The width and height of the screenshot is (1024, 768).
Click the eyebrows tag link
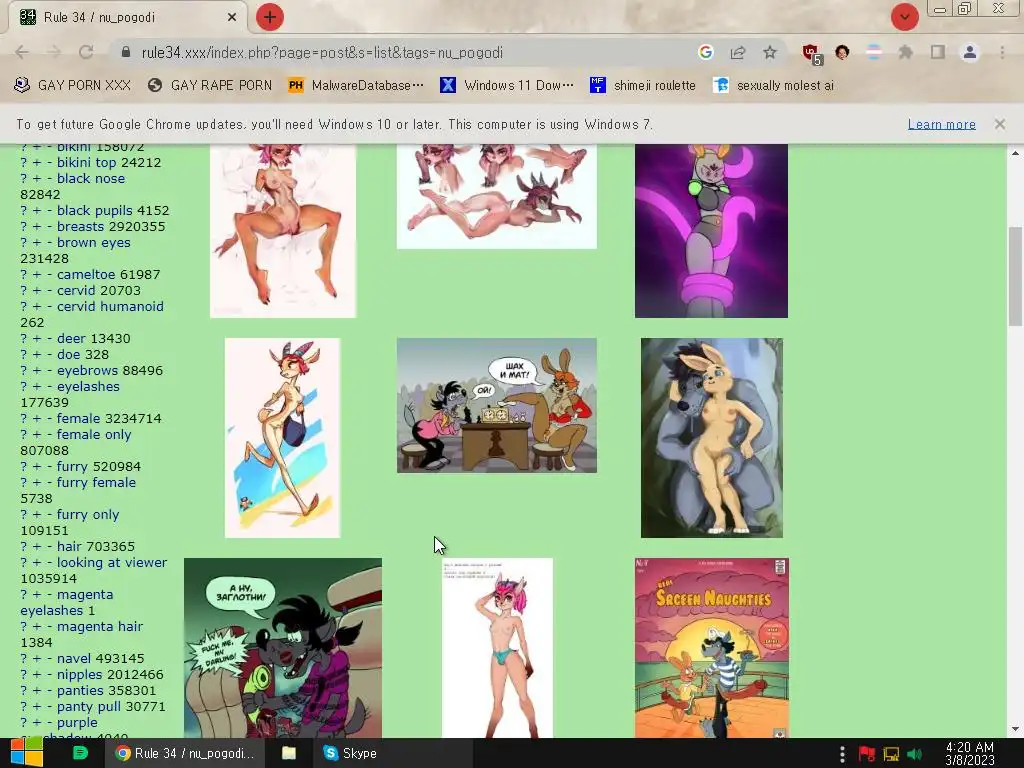(88, 370)
